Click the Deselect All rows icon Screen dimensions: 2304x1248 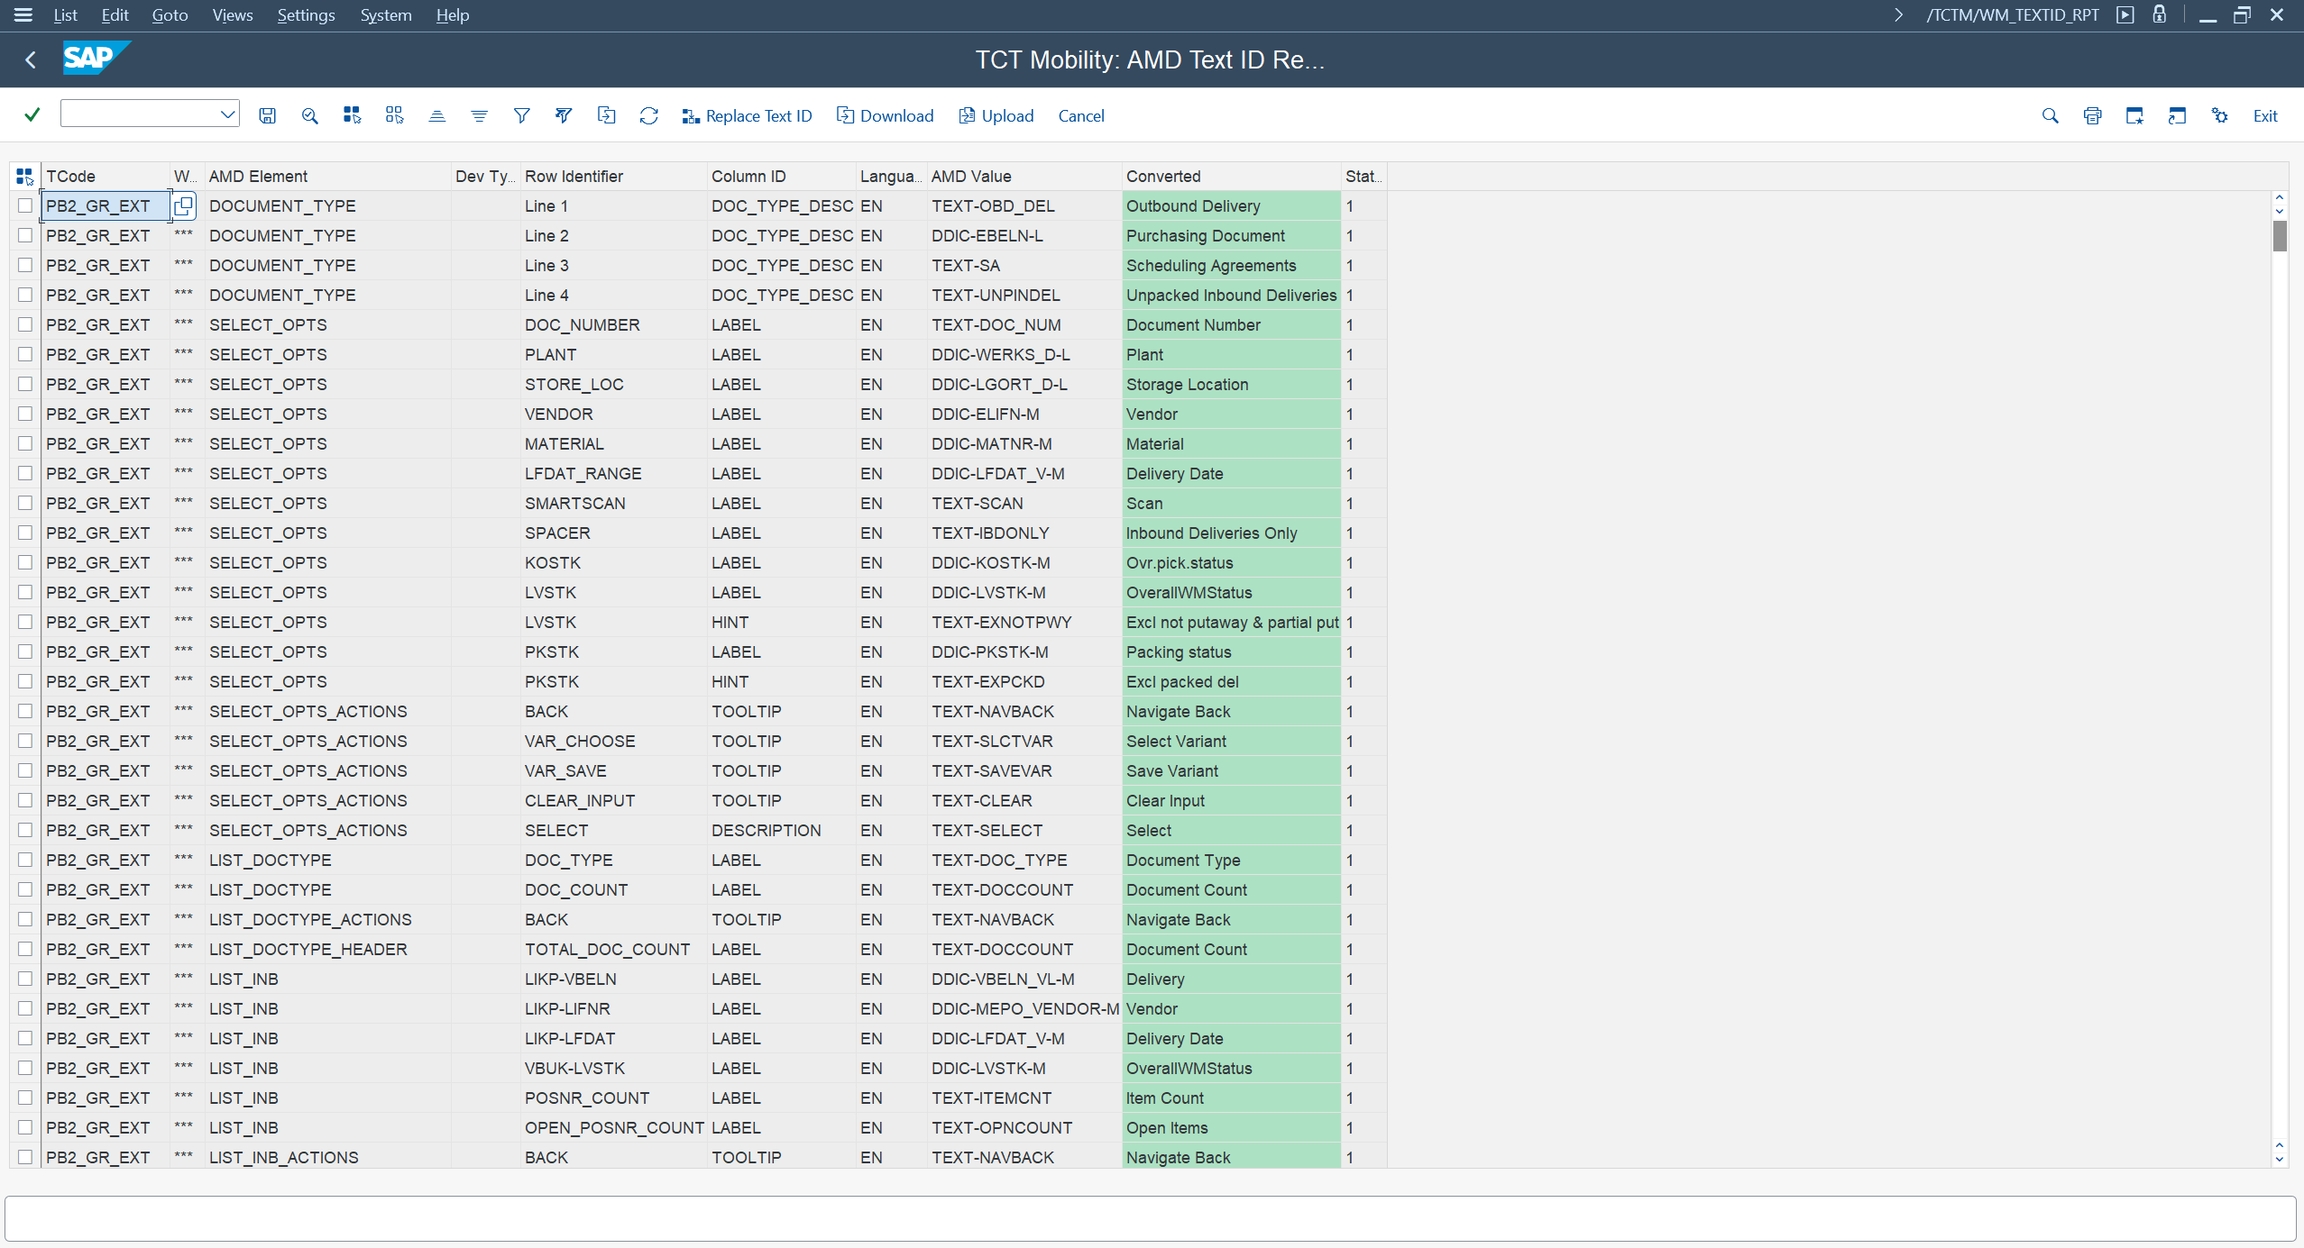tap(394, 116)
